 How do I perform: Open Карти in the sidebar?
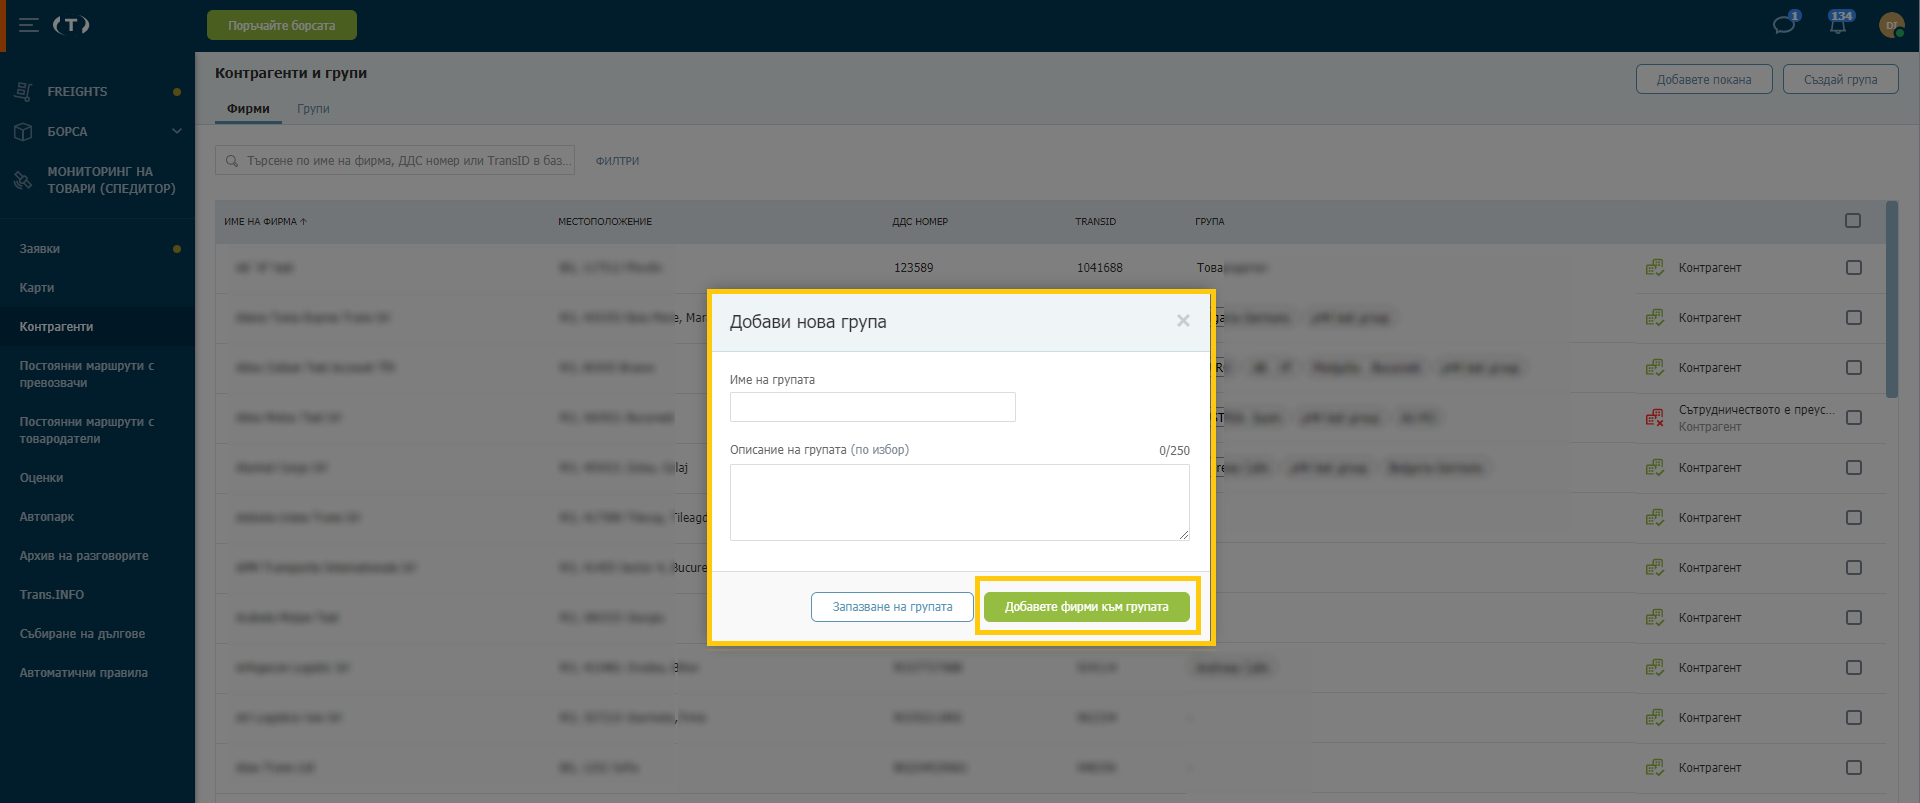(x=37, y=288)
